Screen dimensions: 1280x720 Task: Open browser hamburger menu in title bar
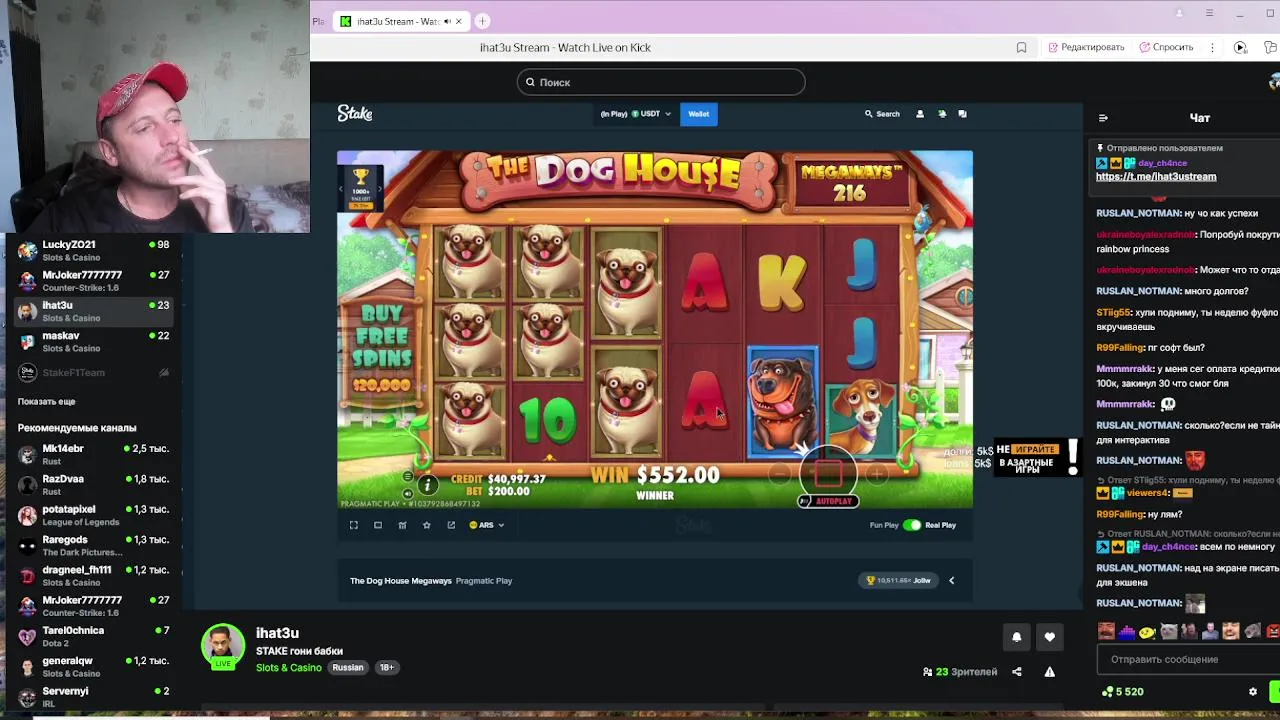pos(1209,13)
